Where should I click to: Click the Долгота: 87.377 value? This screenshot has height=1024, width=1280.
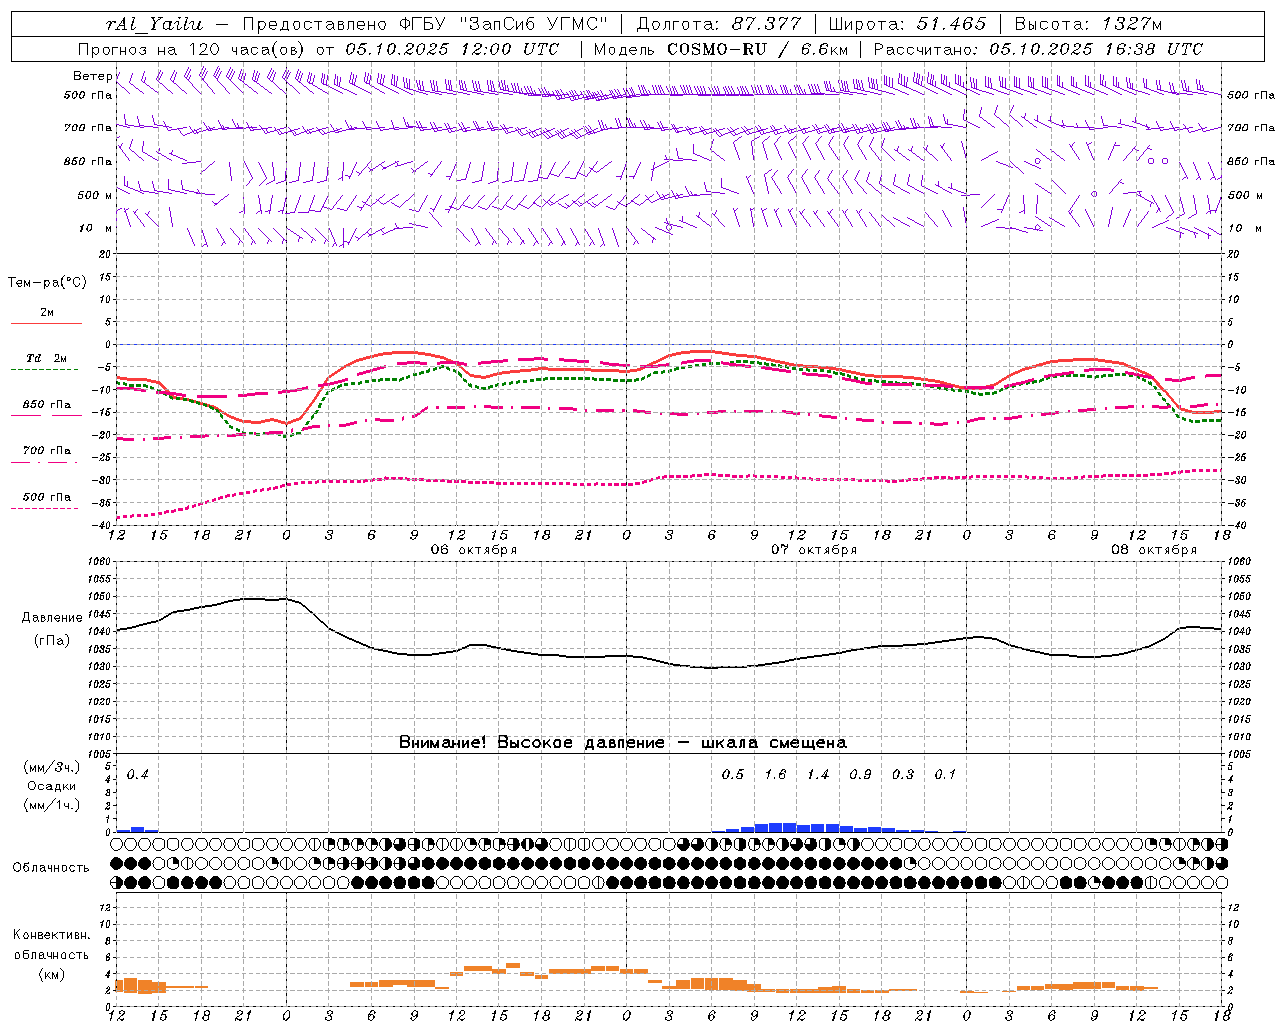tap(719, 24)
